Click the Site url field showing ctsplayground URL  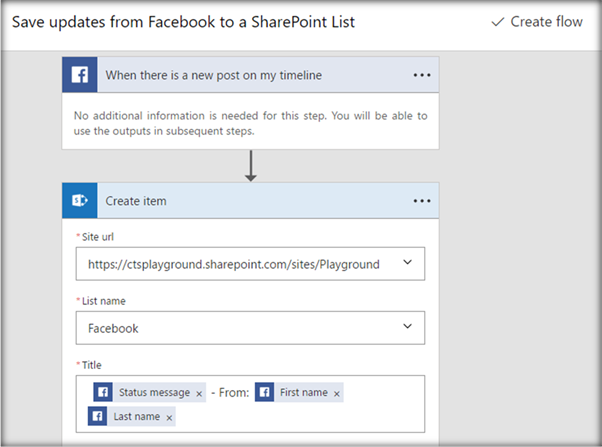click(x=250, y=264)
